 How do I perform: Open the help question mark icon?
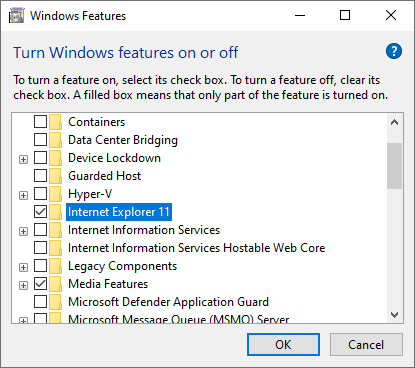coord(394,51)
